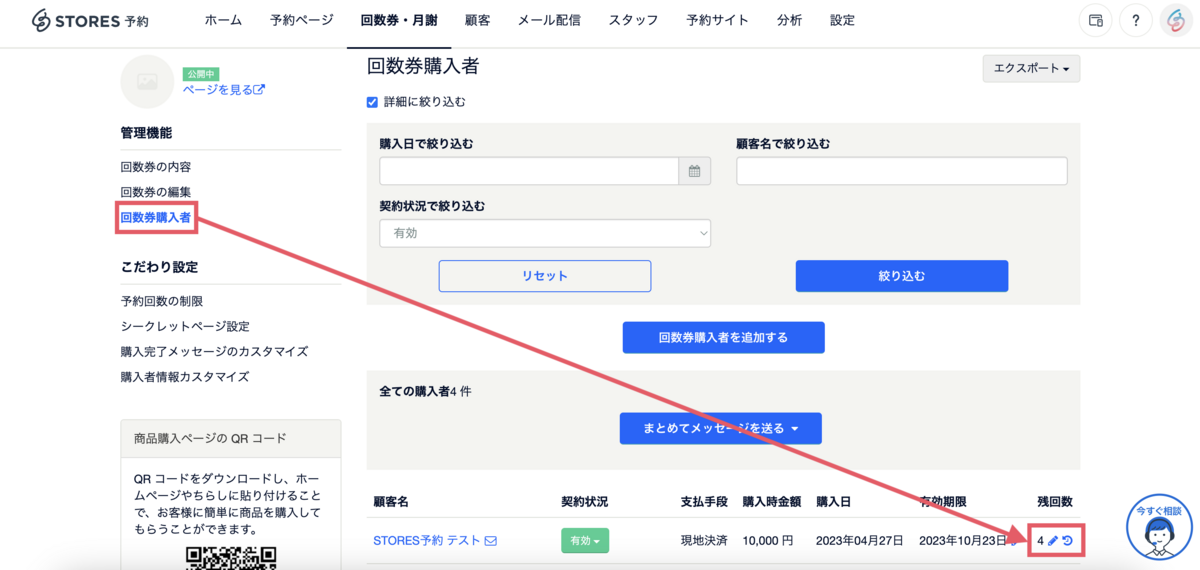The width and height of the screenshot is (1200, 570).
Task: Open the 予約サイト tab
Action: click(717, 20)
